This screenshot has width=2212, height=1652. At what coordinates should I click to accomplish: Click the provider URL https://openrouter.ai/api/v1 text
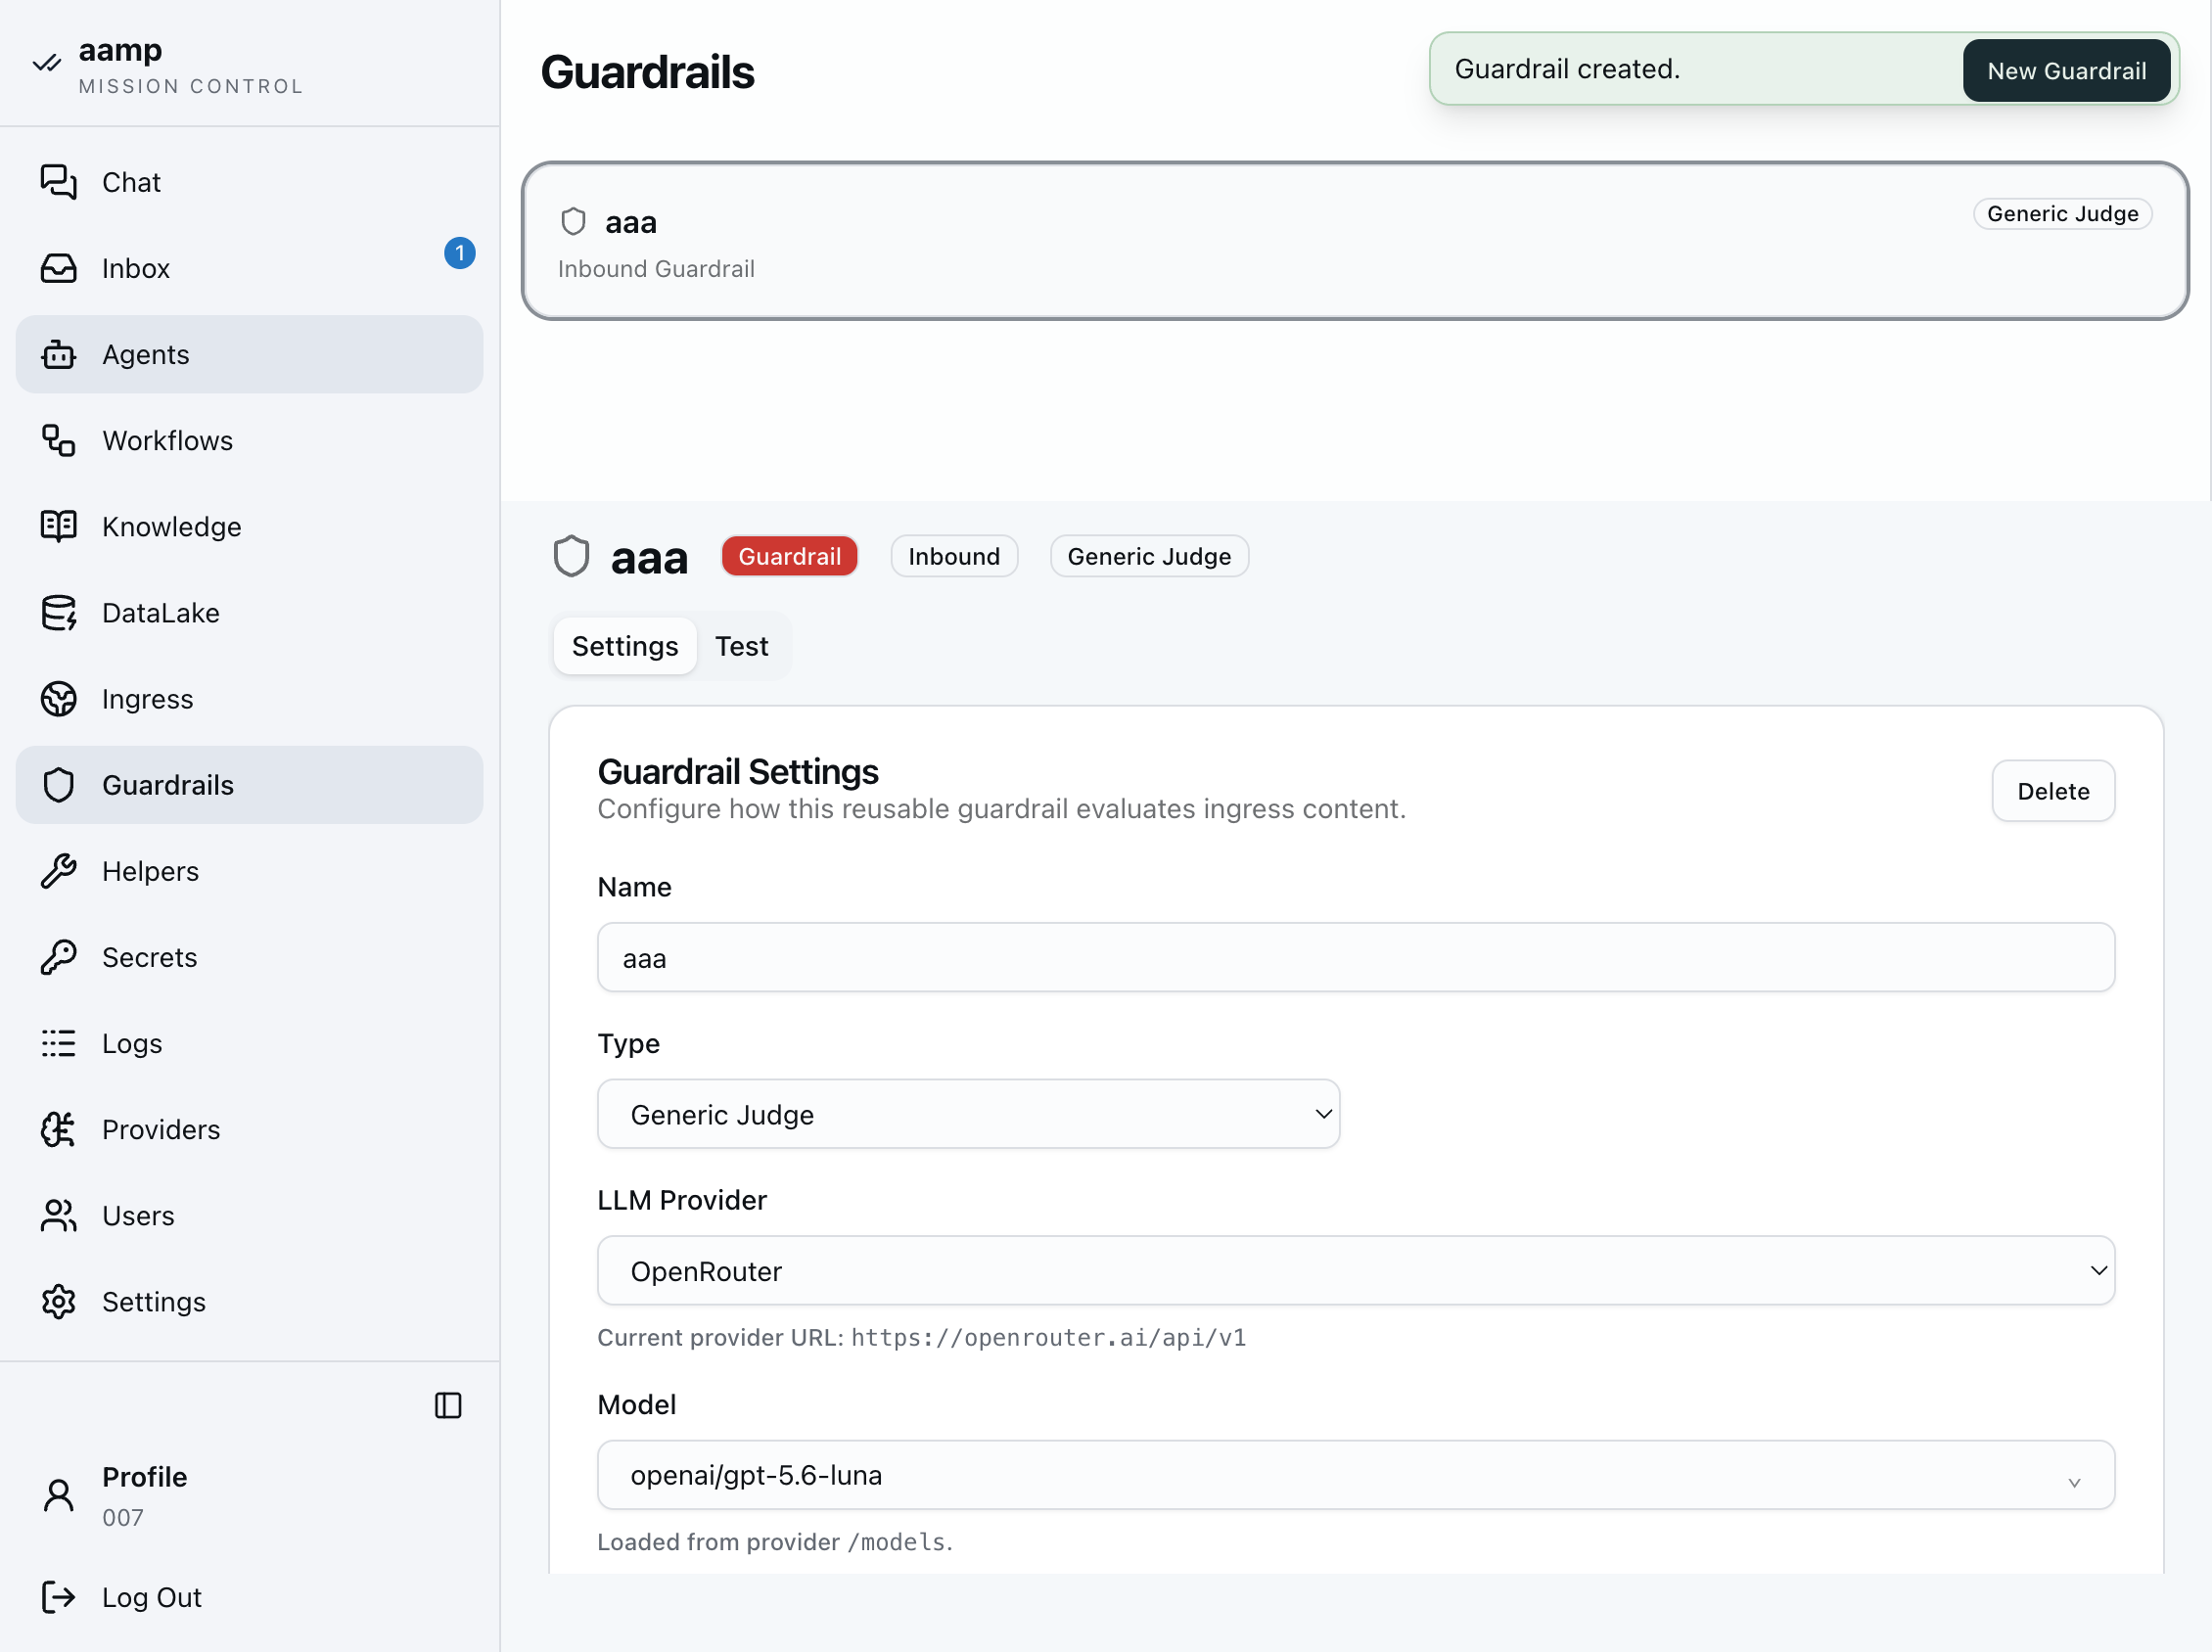[x=1048, y=1337]
